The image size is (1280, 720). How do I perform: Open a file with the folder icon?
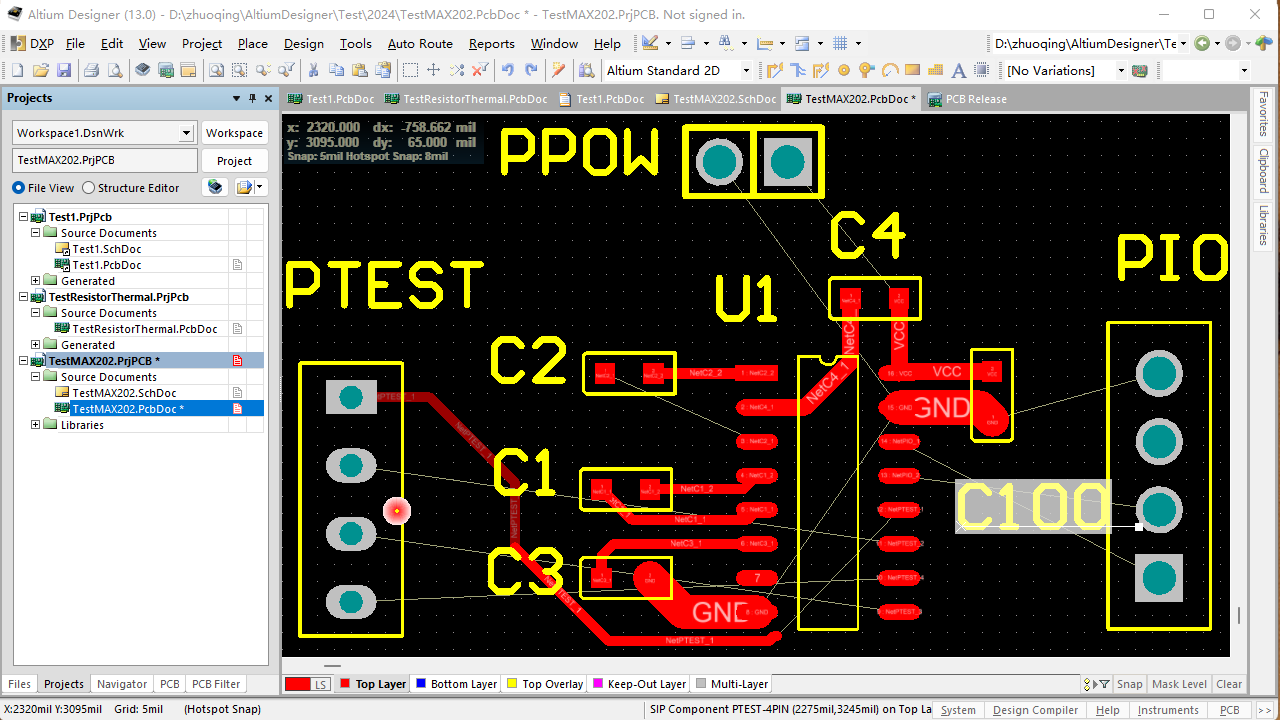[41, 70]
